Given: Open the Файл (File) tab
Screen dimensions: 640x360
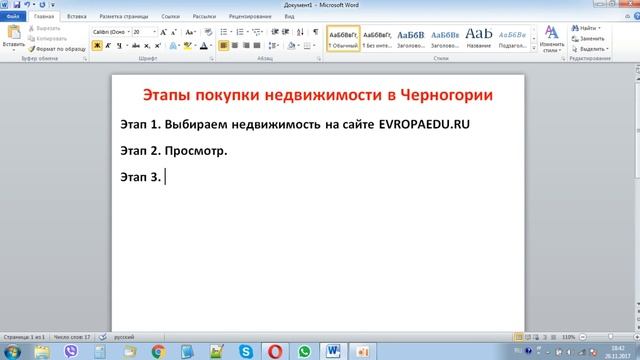Looking at the screenshot, I should (x=13, y=16).
